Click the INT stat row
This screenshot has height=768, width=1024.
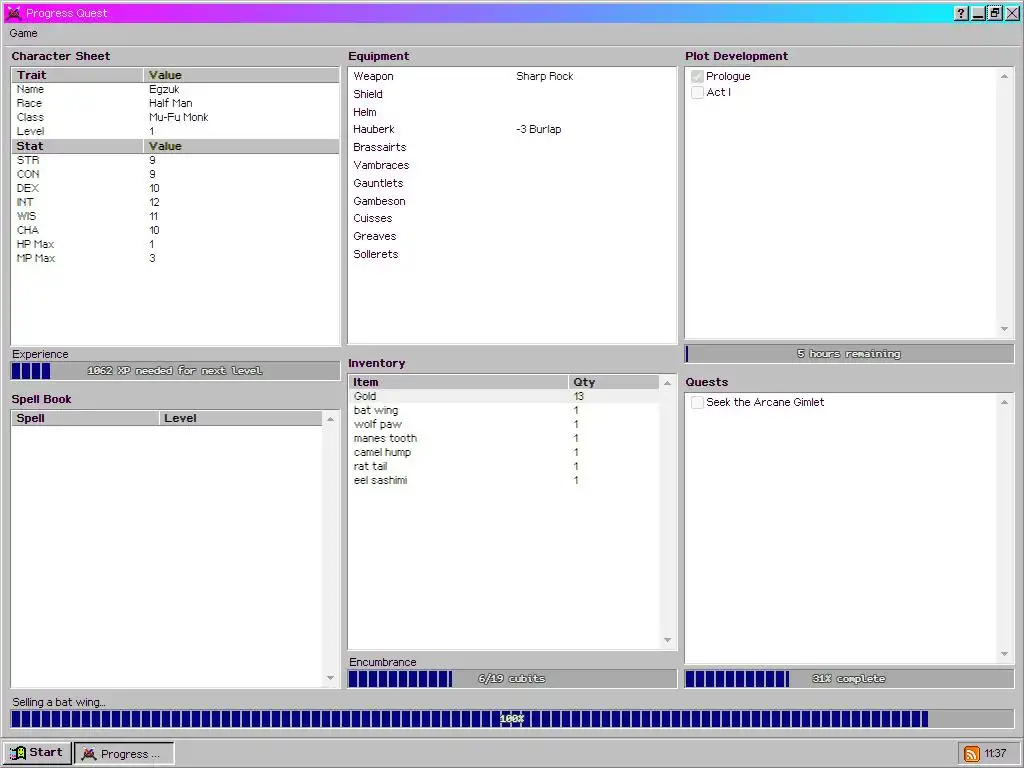[x=175, y=202]
